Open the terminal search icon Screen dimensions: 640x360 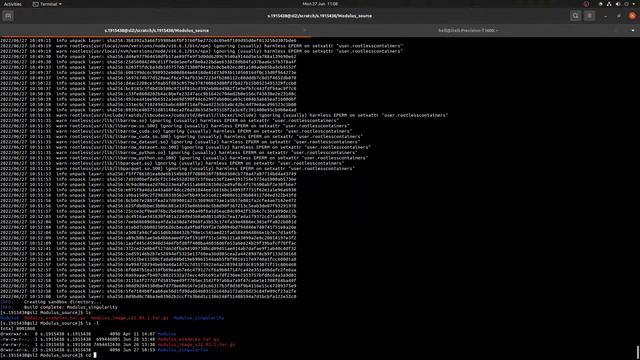(x=576, y=16)
